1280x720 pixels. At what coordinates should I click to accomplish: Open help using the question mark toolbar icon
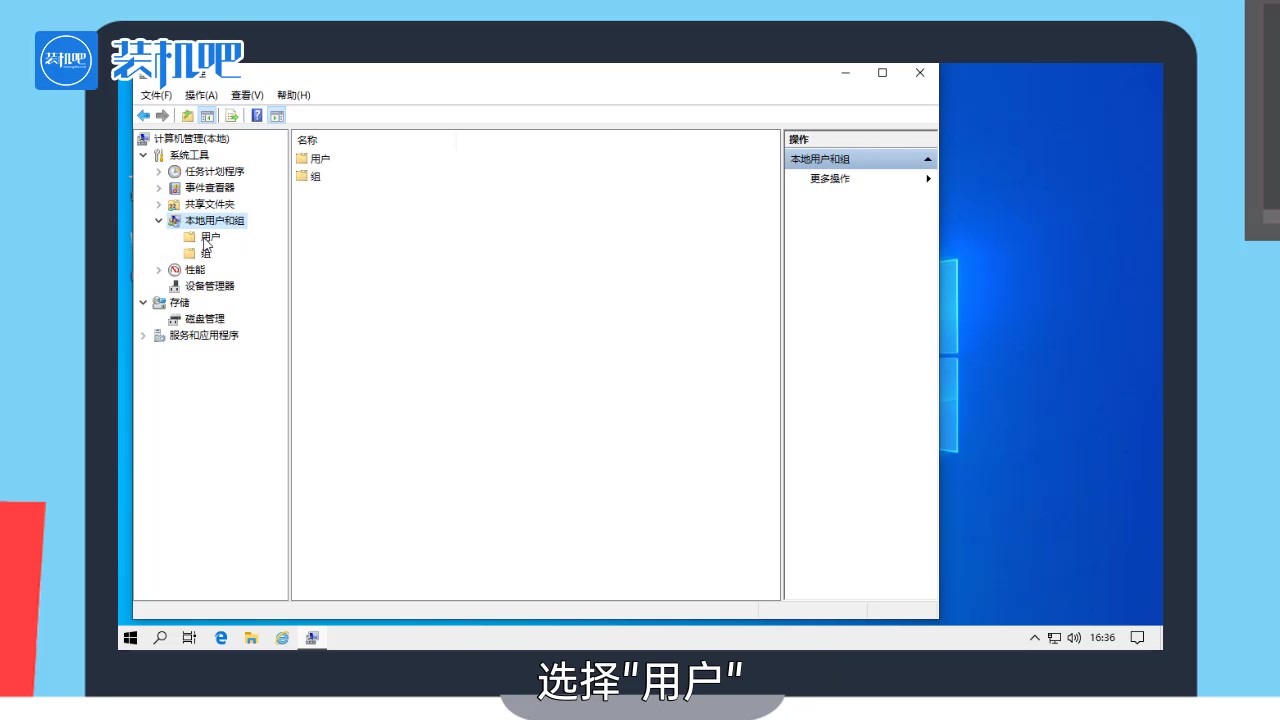pyautogui.click(x=257, y=115)
